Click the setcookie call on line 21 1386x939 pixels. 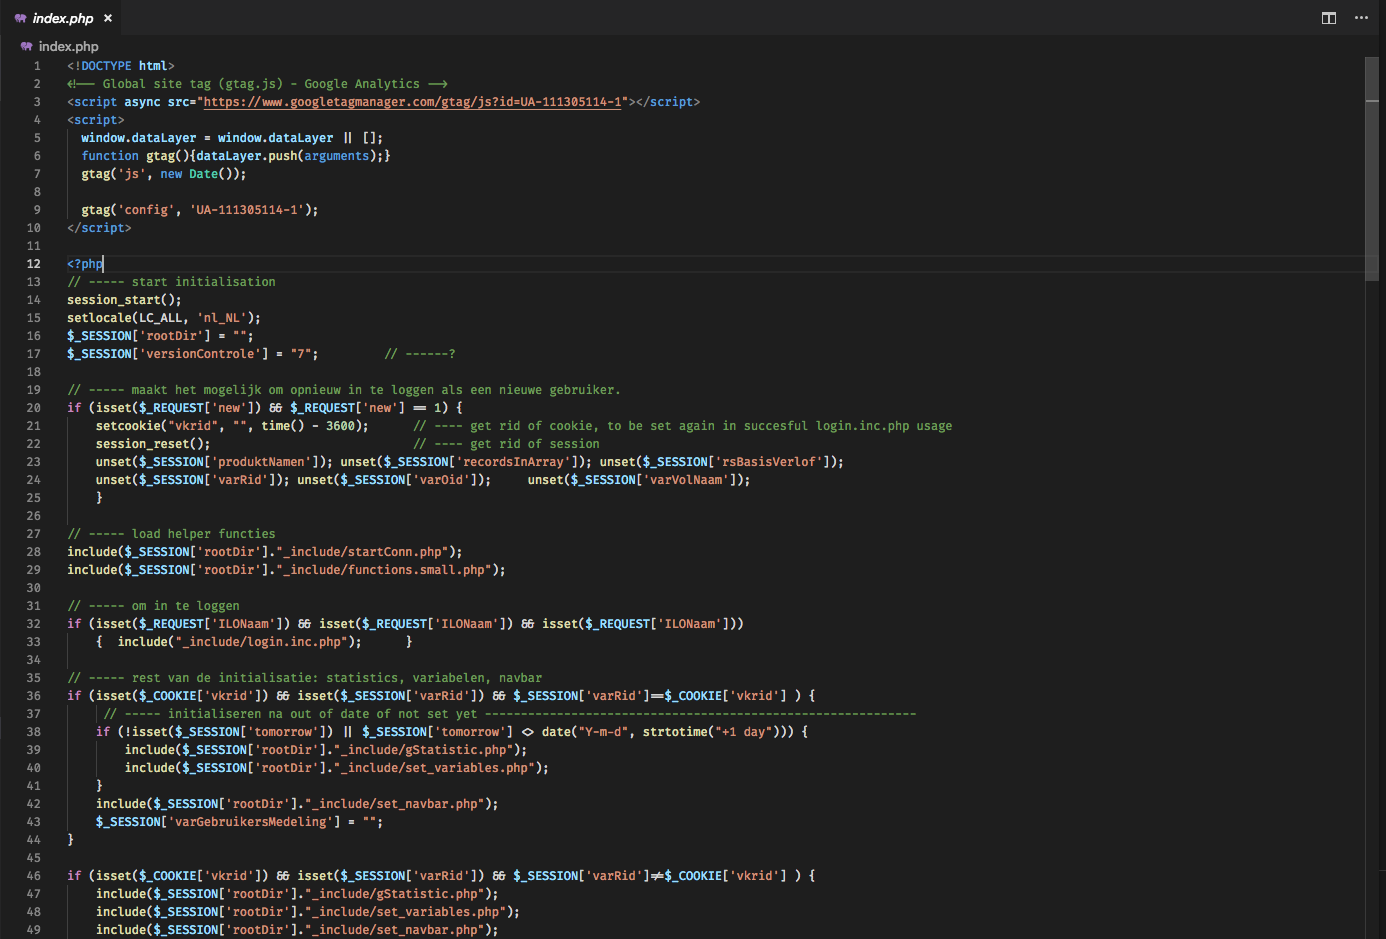127,426
